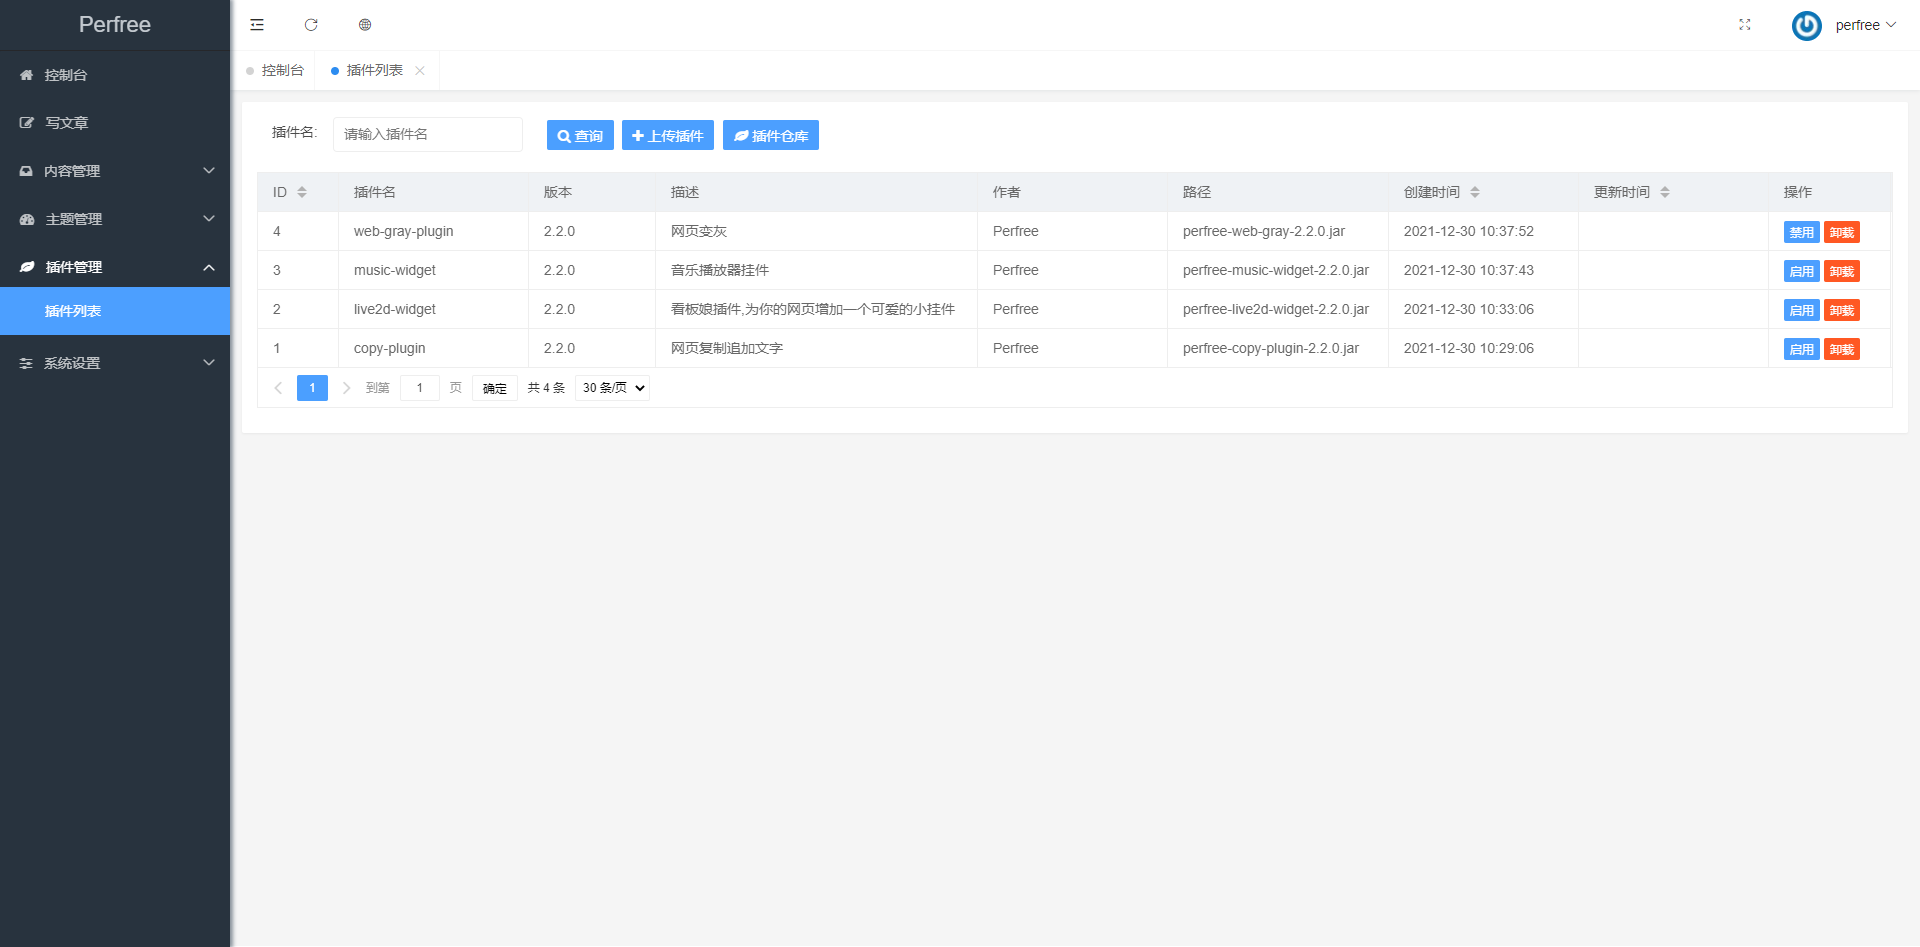The height and width of the screenshot is (947, 1920).
Task: Focus the 插件名 search input
Action: [428, 134]
